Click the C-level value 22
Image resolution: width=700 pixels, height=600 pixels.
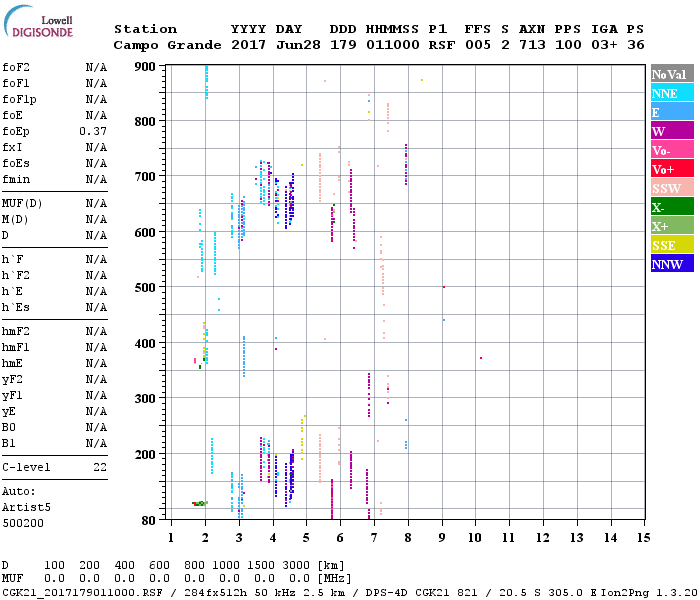[x=100, y=467]
